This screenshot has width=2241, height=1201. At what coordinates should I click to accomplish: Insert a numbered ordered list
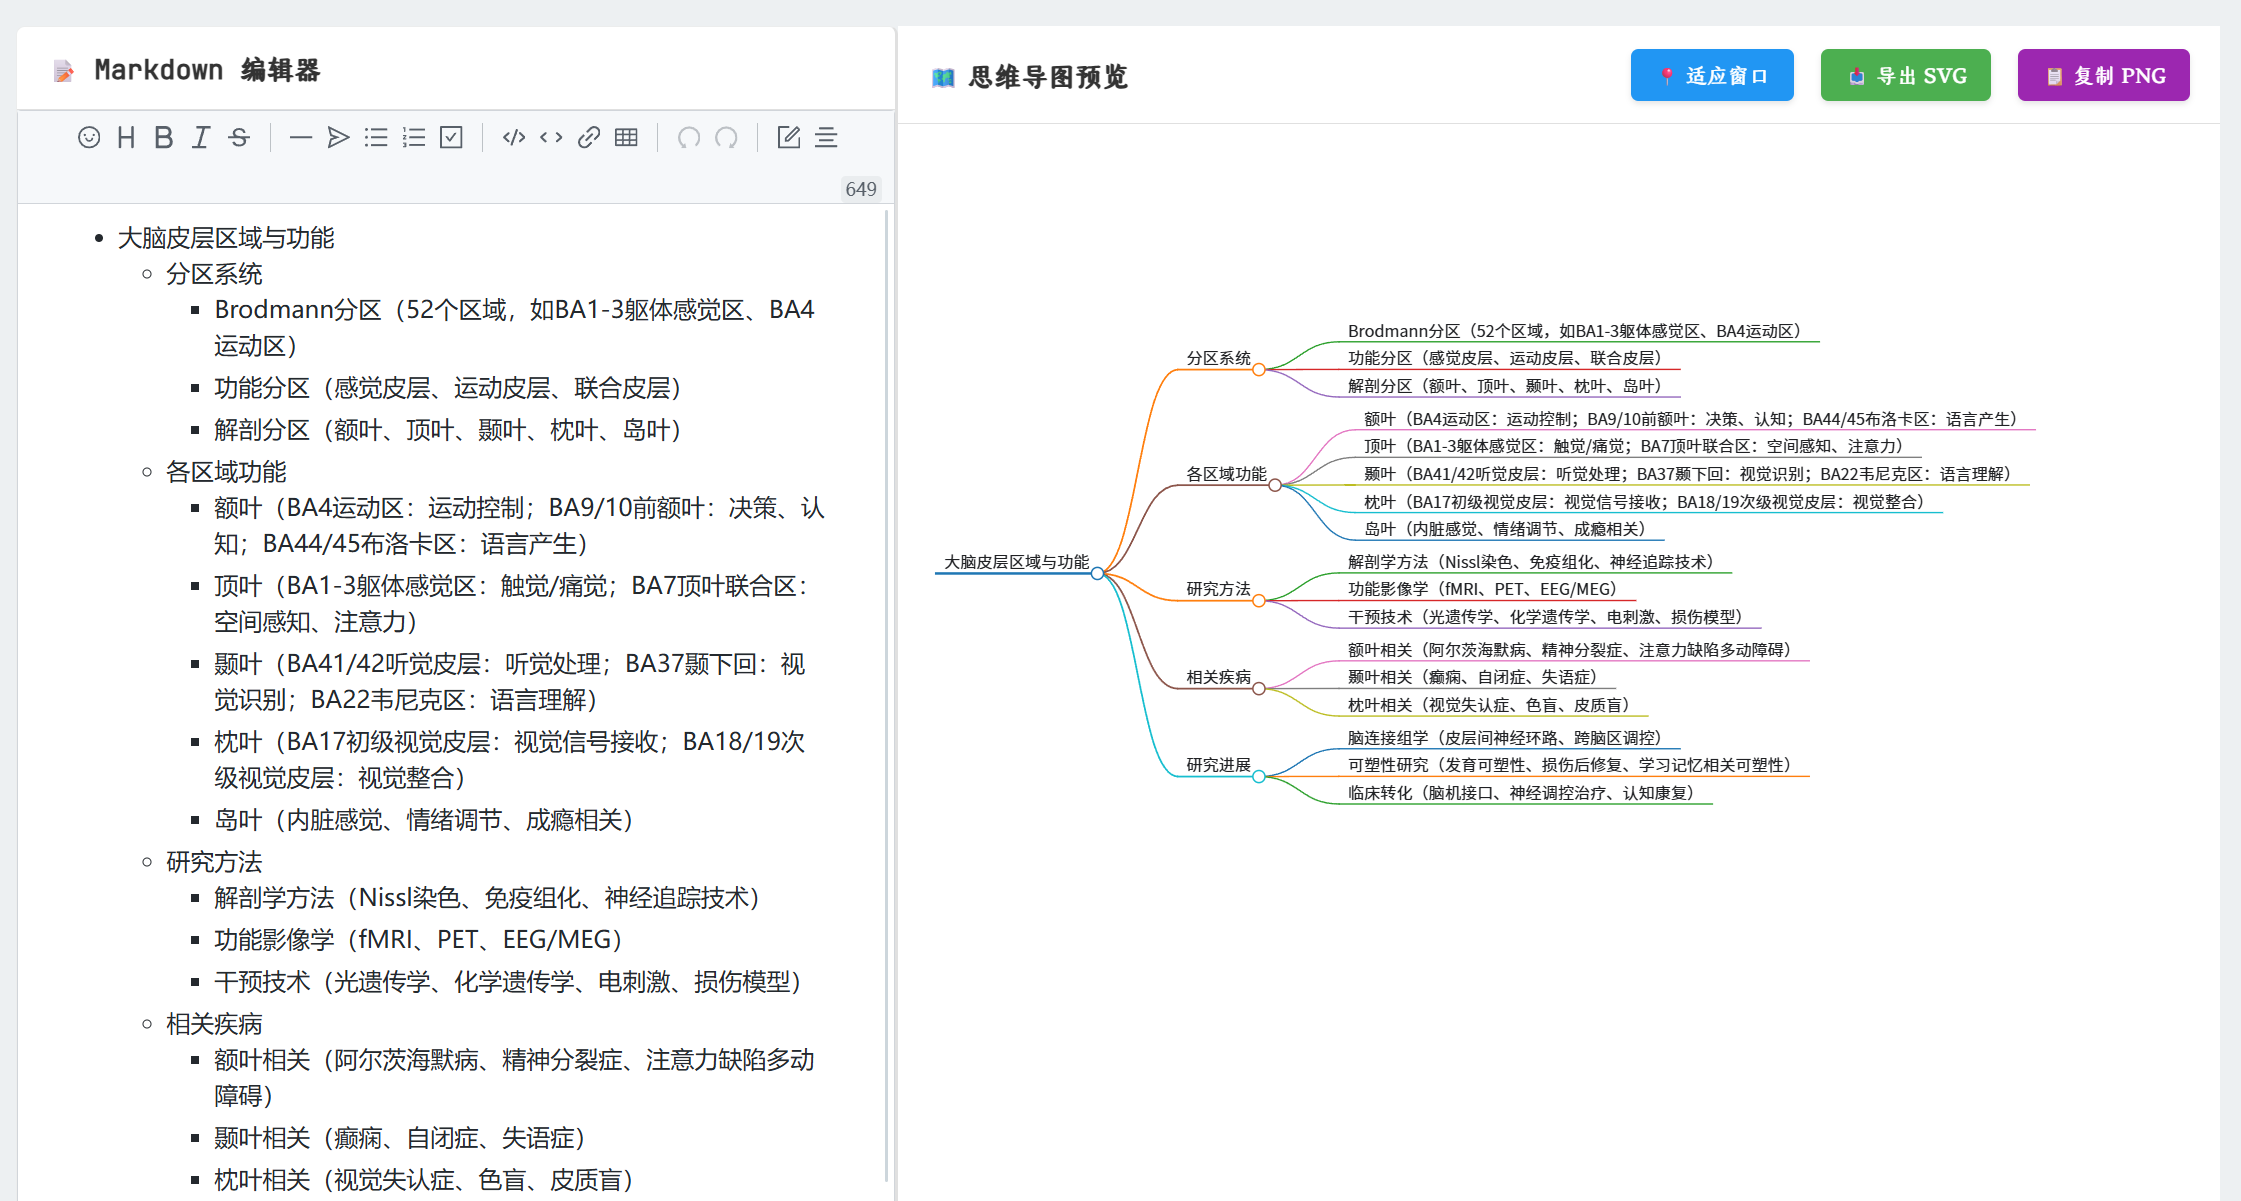414,138
